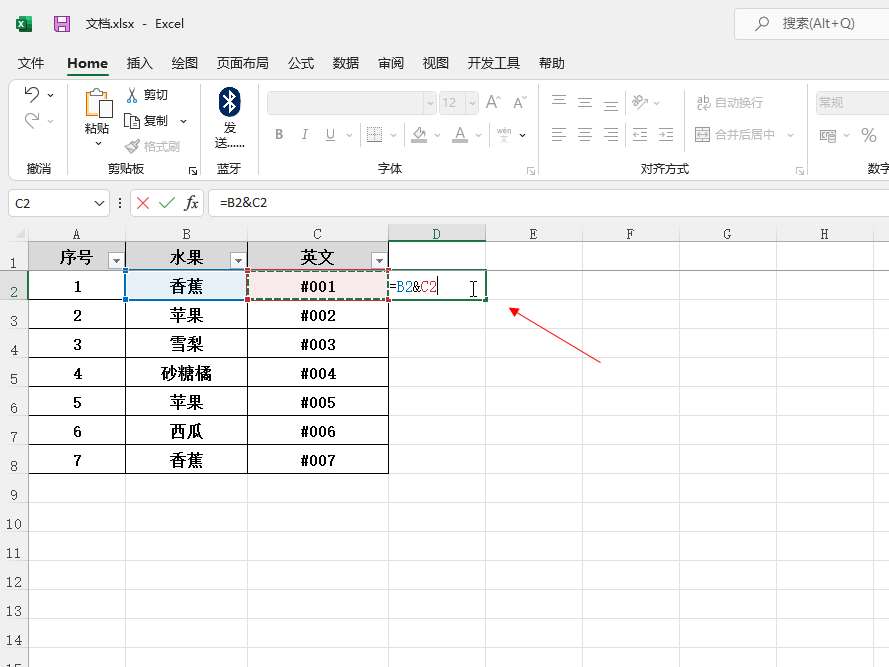
Task: Confirm formula with green checkmark
Action: point(167,202)
